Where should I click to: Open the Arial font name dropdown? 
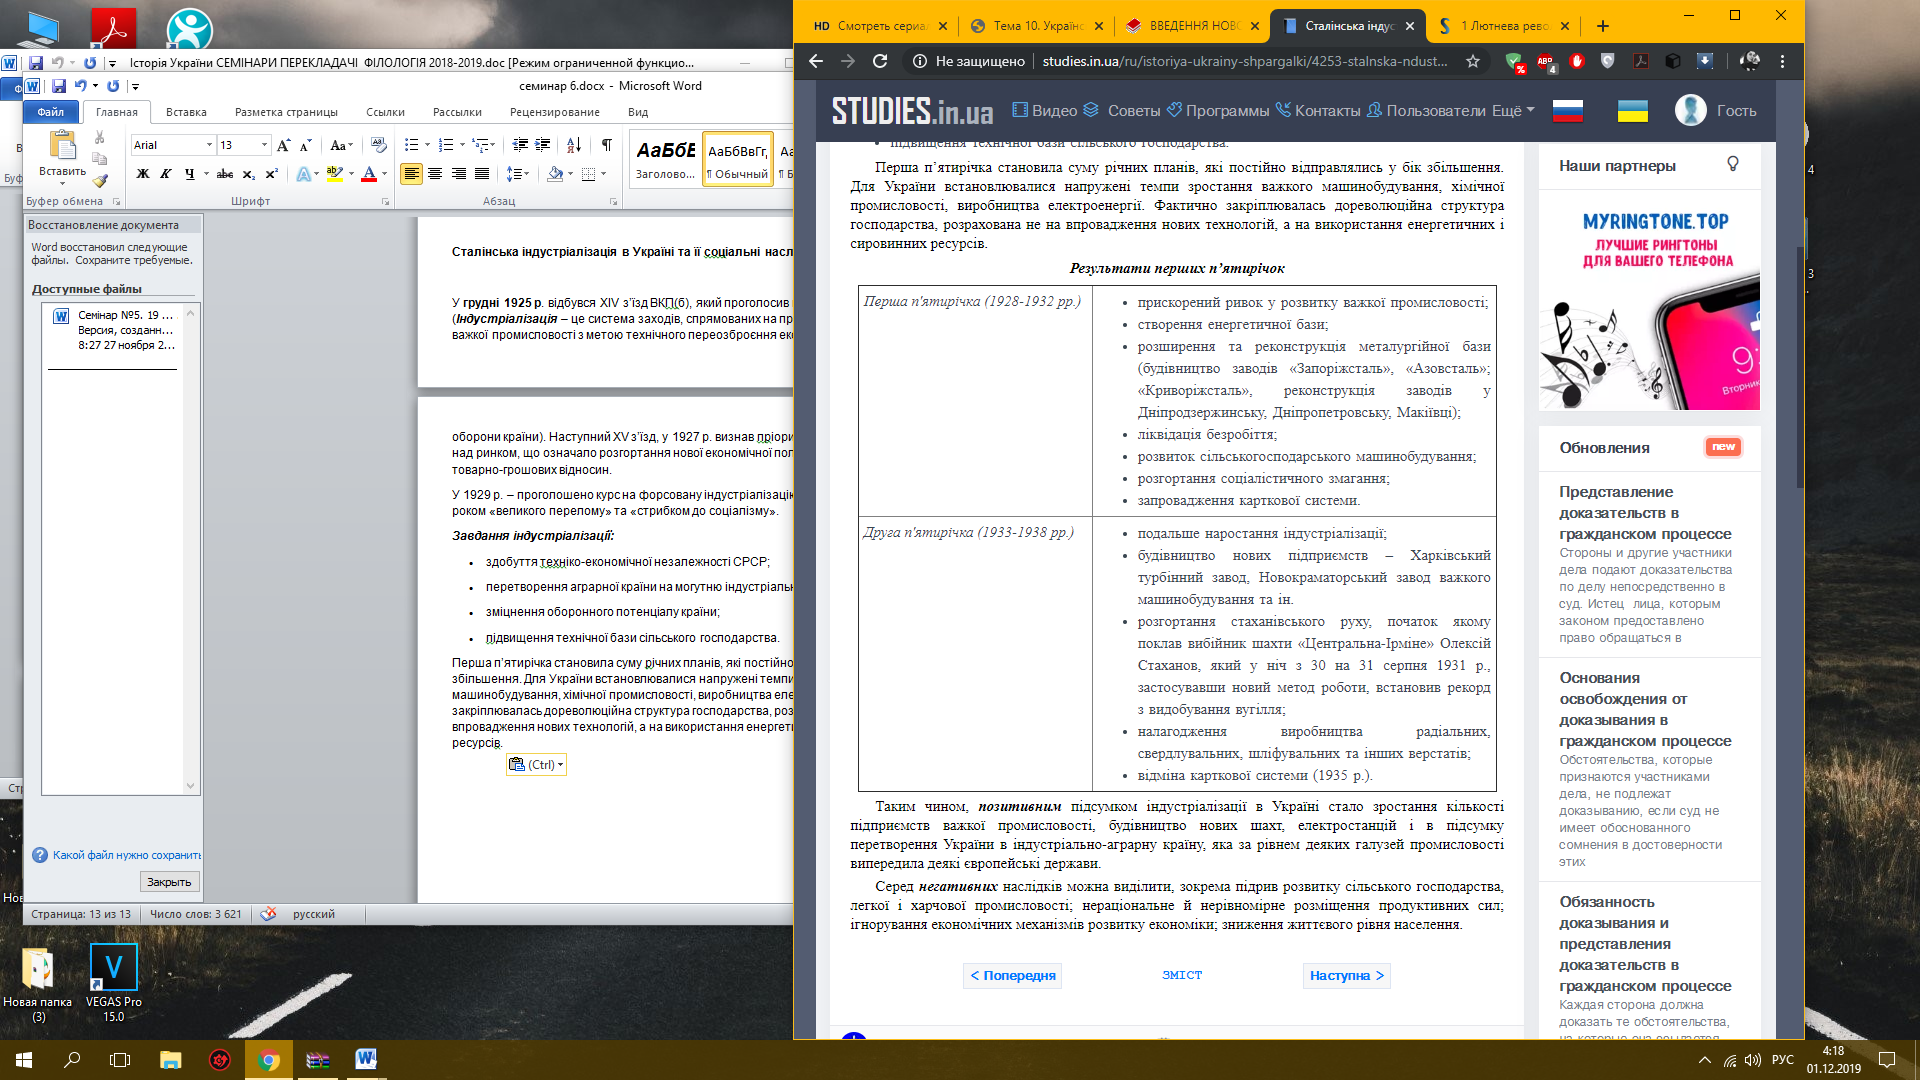pos(209,145)
